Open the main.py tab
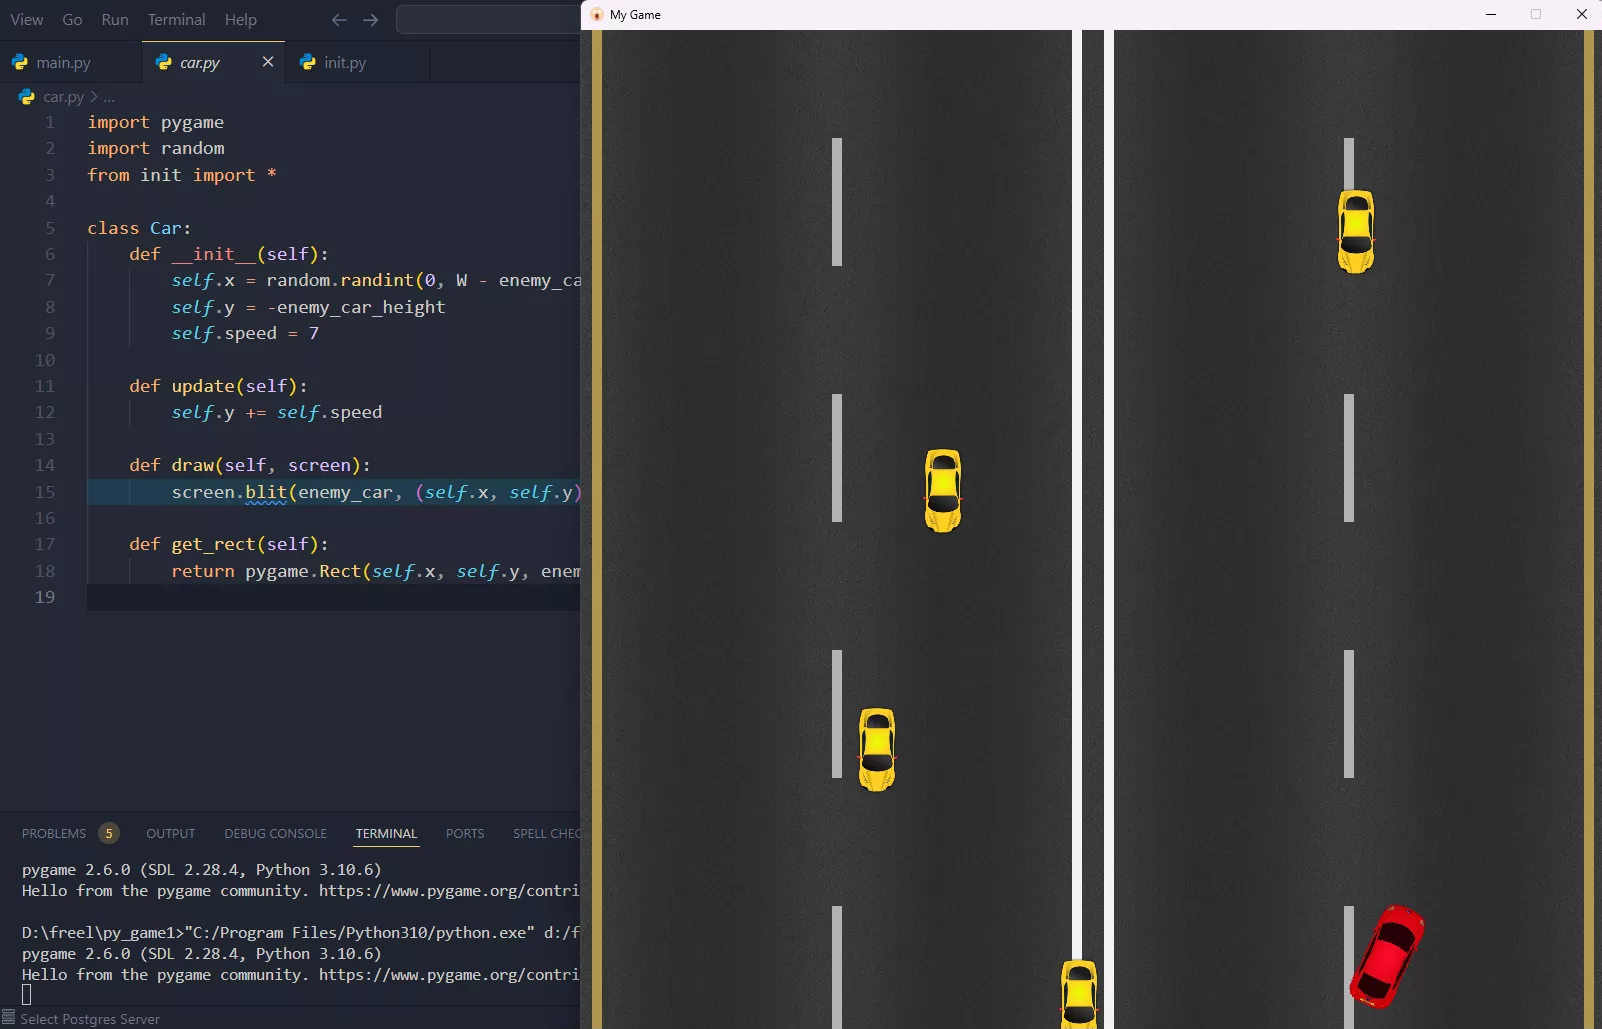 (x=63, y=62)
